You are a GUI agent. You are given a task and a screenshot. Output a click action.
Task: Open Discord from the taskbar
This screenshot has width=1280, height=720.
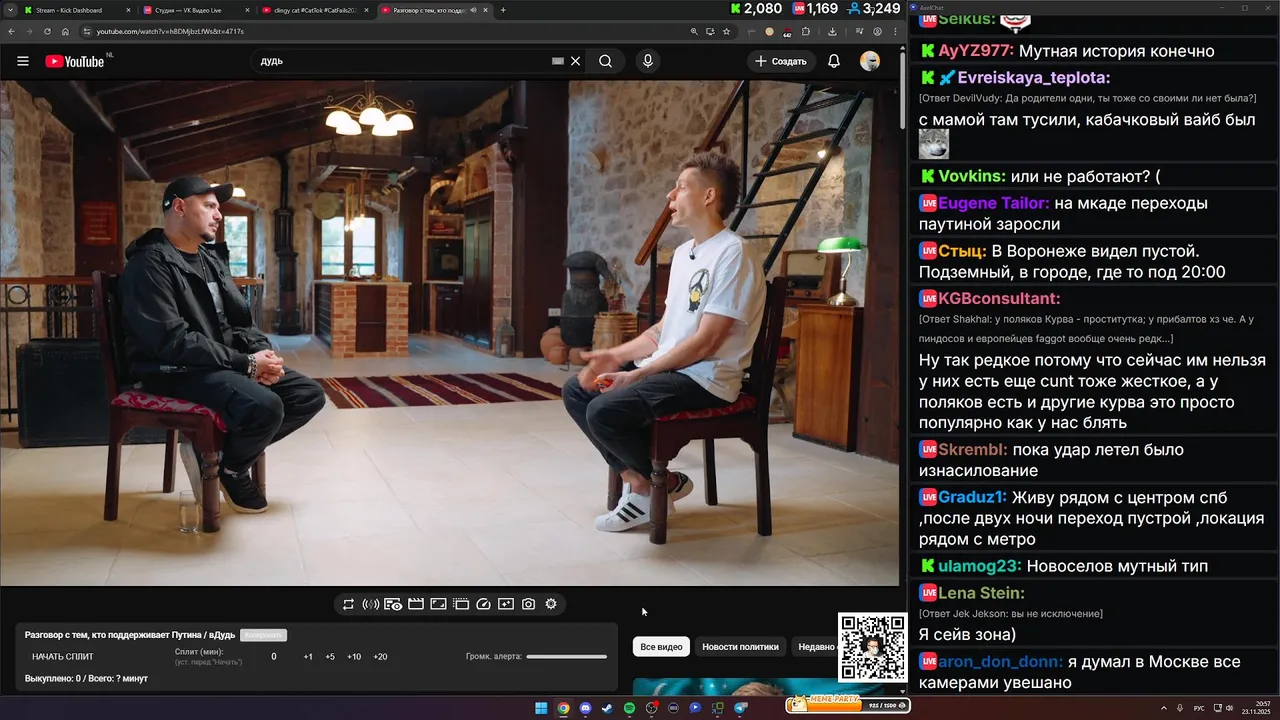(x=585, y=708)
